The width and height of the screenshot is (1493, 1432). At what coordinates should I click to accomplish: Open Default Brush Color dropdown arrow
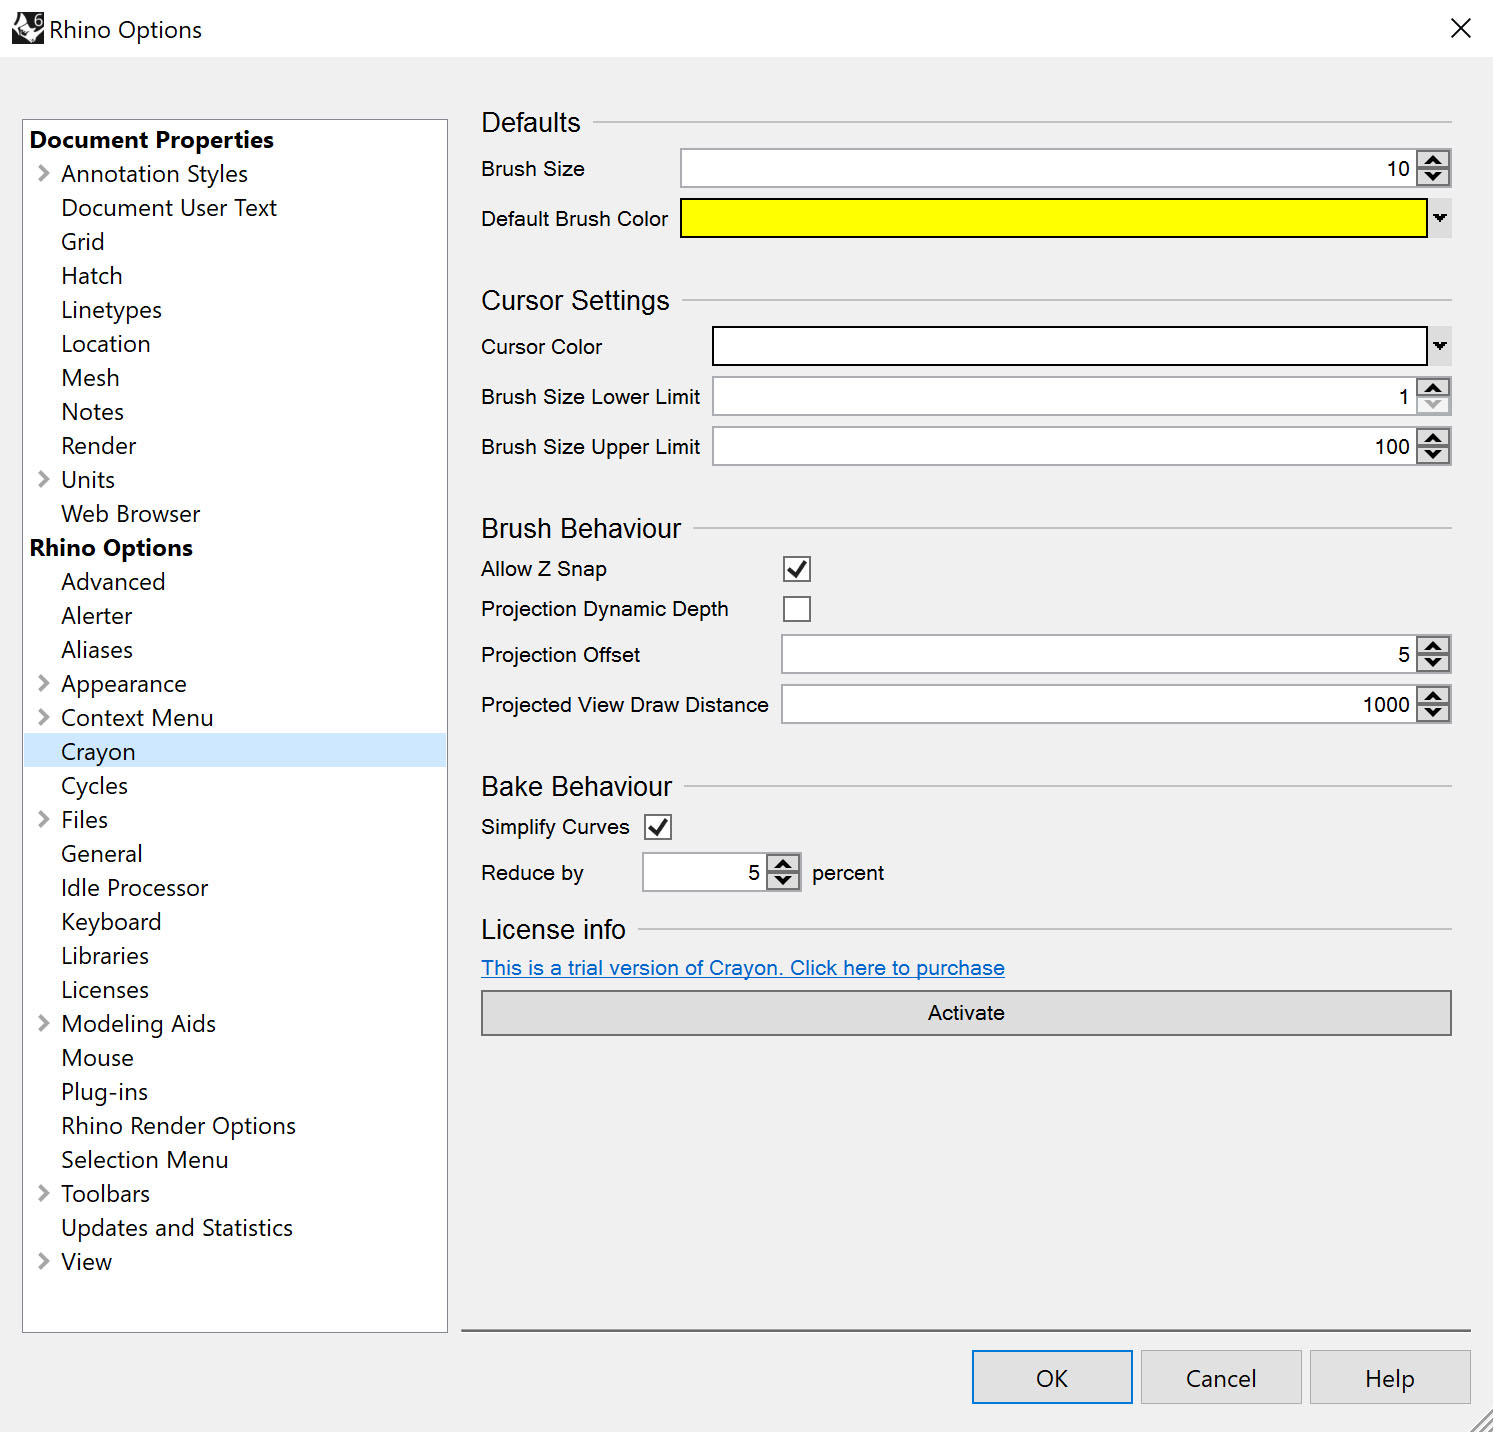point(1440,218)
